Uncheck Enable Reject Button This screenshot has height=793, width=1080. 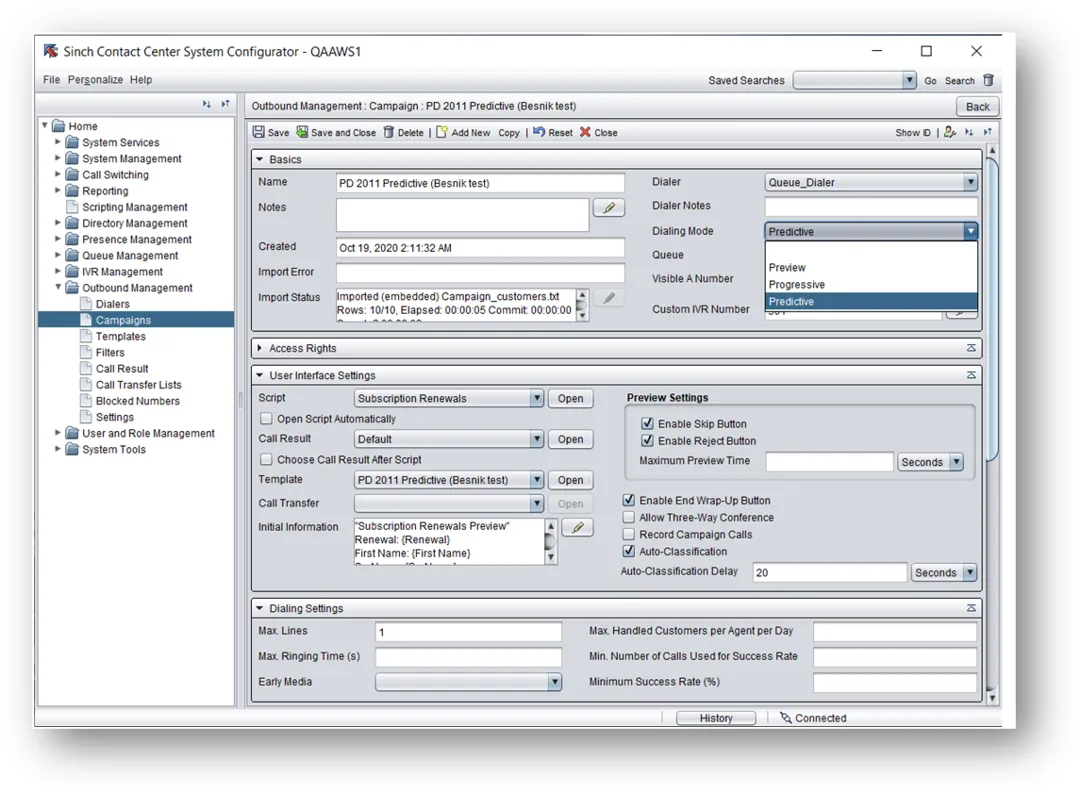tap(647, 440)
